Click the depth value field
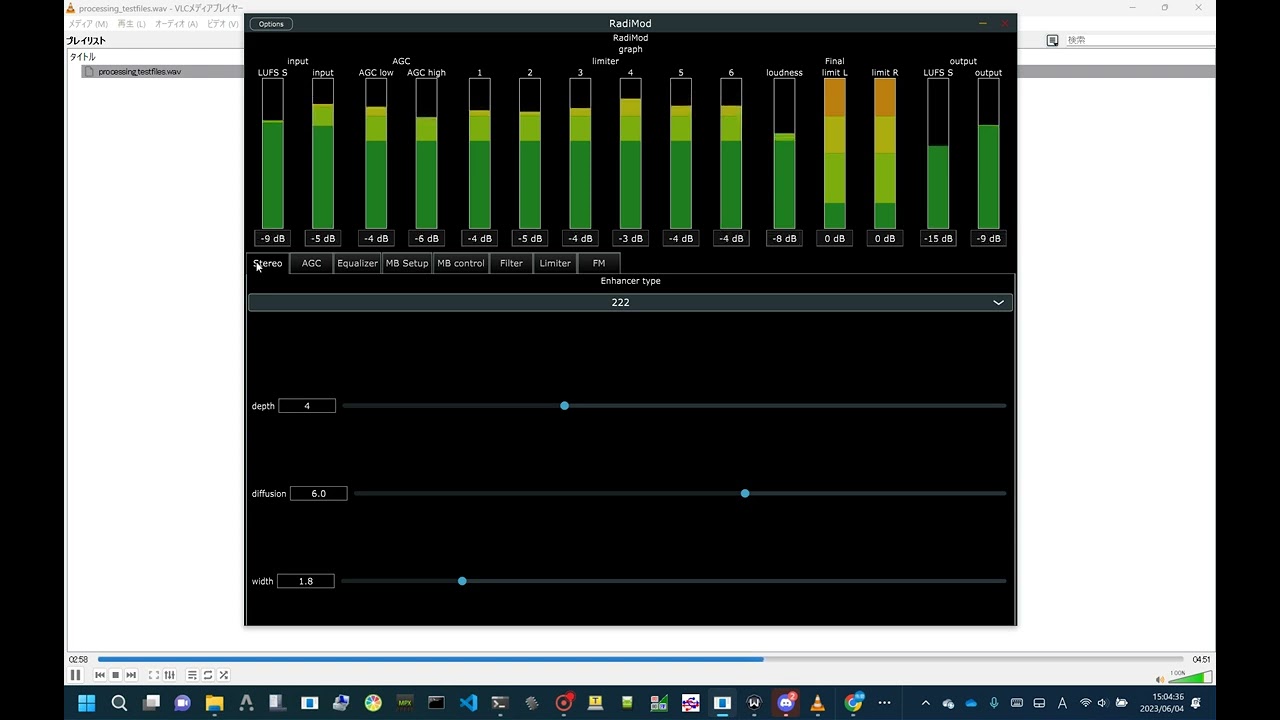The width and height of the screenshot is (1280, 720). tap(307, 406)
